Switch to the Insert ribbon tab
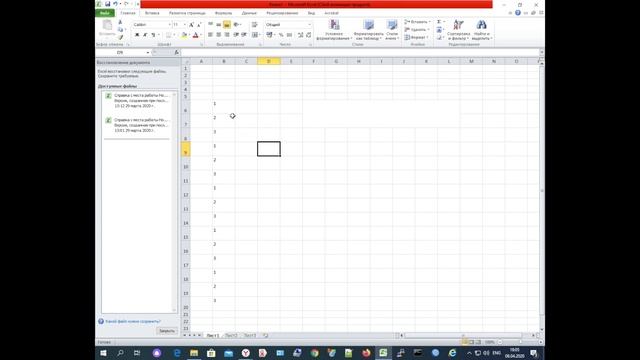 tap(152, 13)
